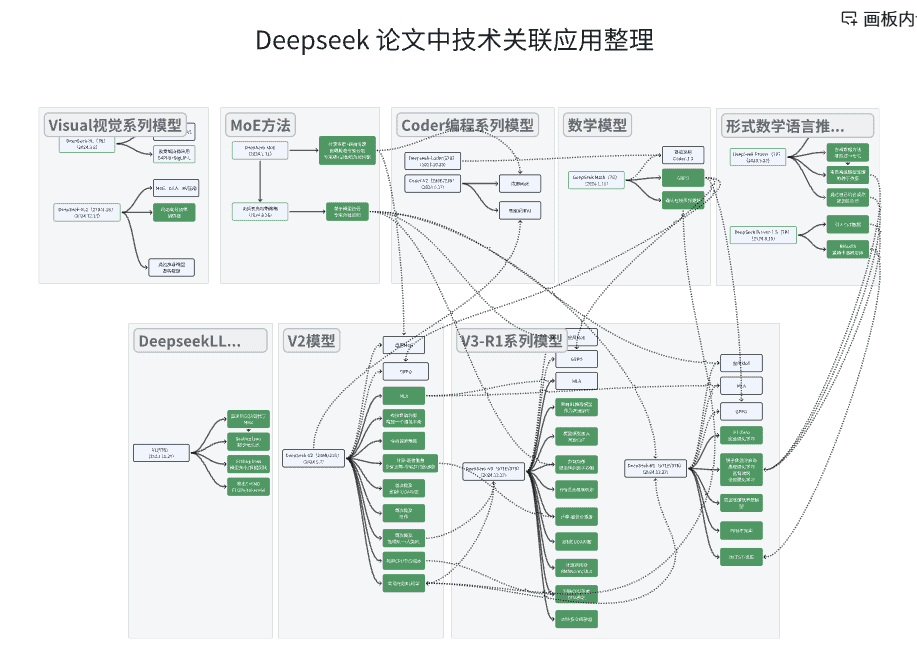Click the board comment icon at top right
Image resolution: width=917 pixels, height=654 pixels.
point(849,19)
